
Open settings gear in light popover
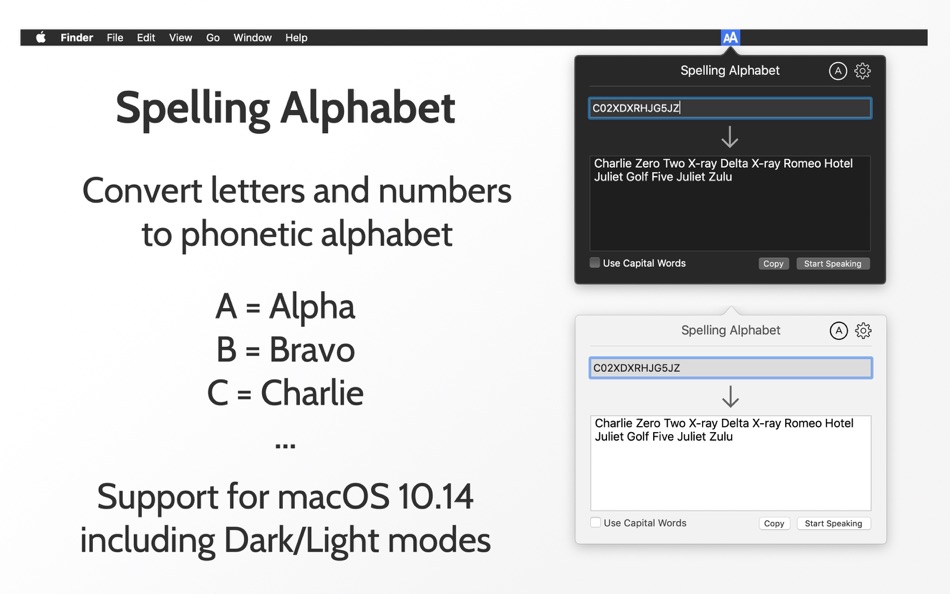point(863,330)
